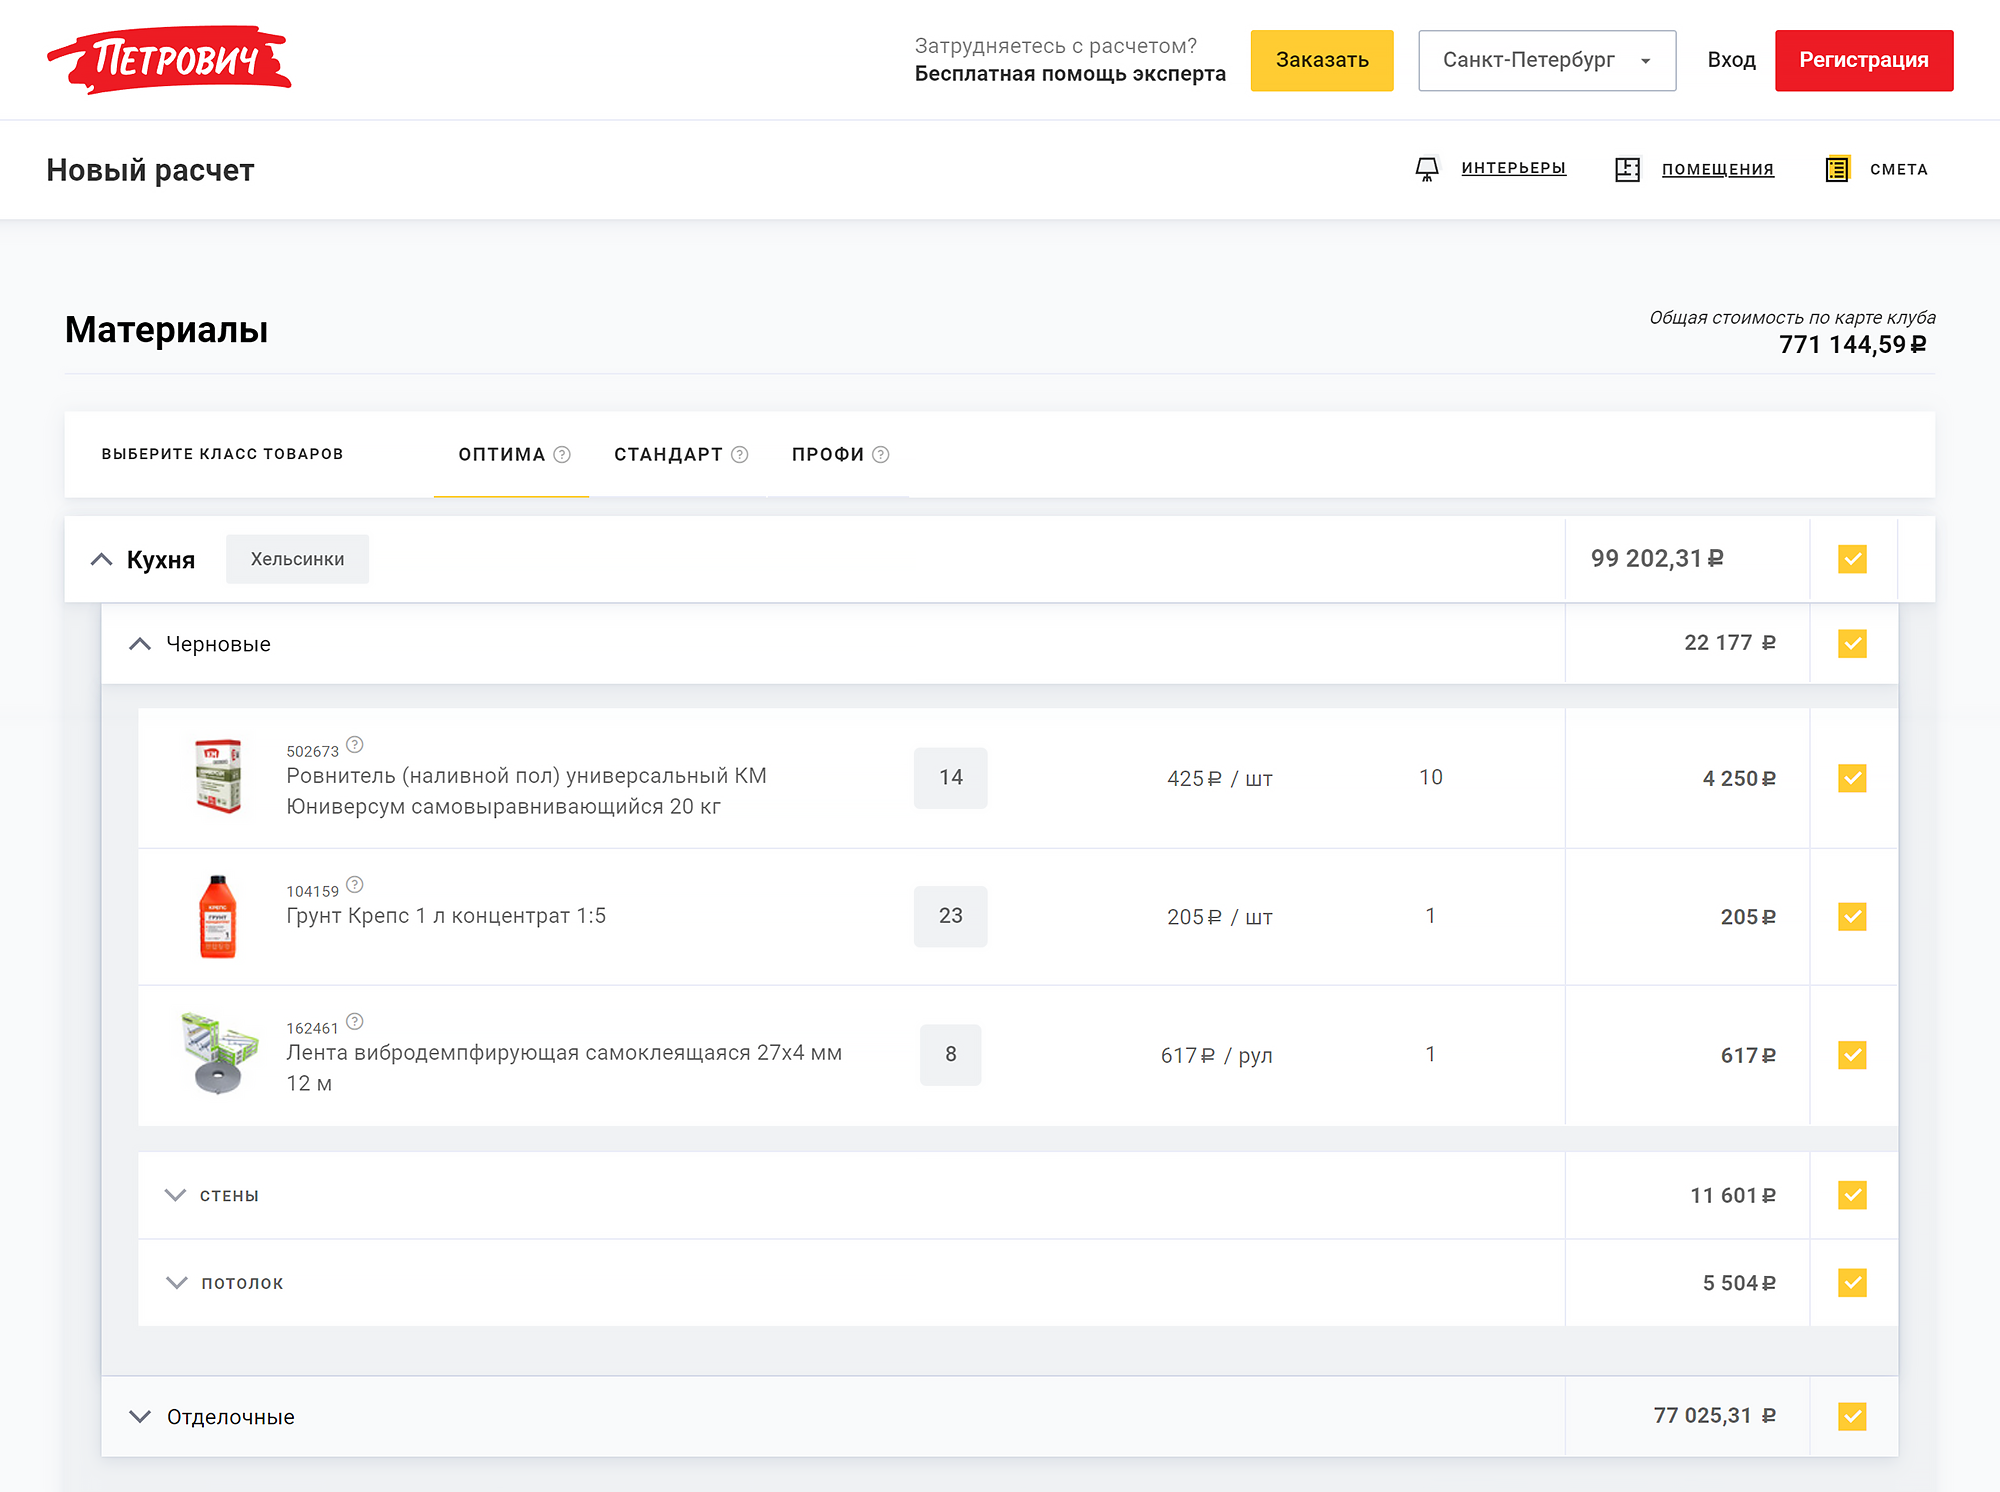Click the 425 ₽ / шт price
Screen dimensions: 2000x1492
(1219, 778)
